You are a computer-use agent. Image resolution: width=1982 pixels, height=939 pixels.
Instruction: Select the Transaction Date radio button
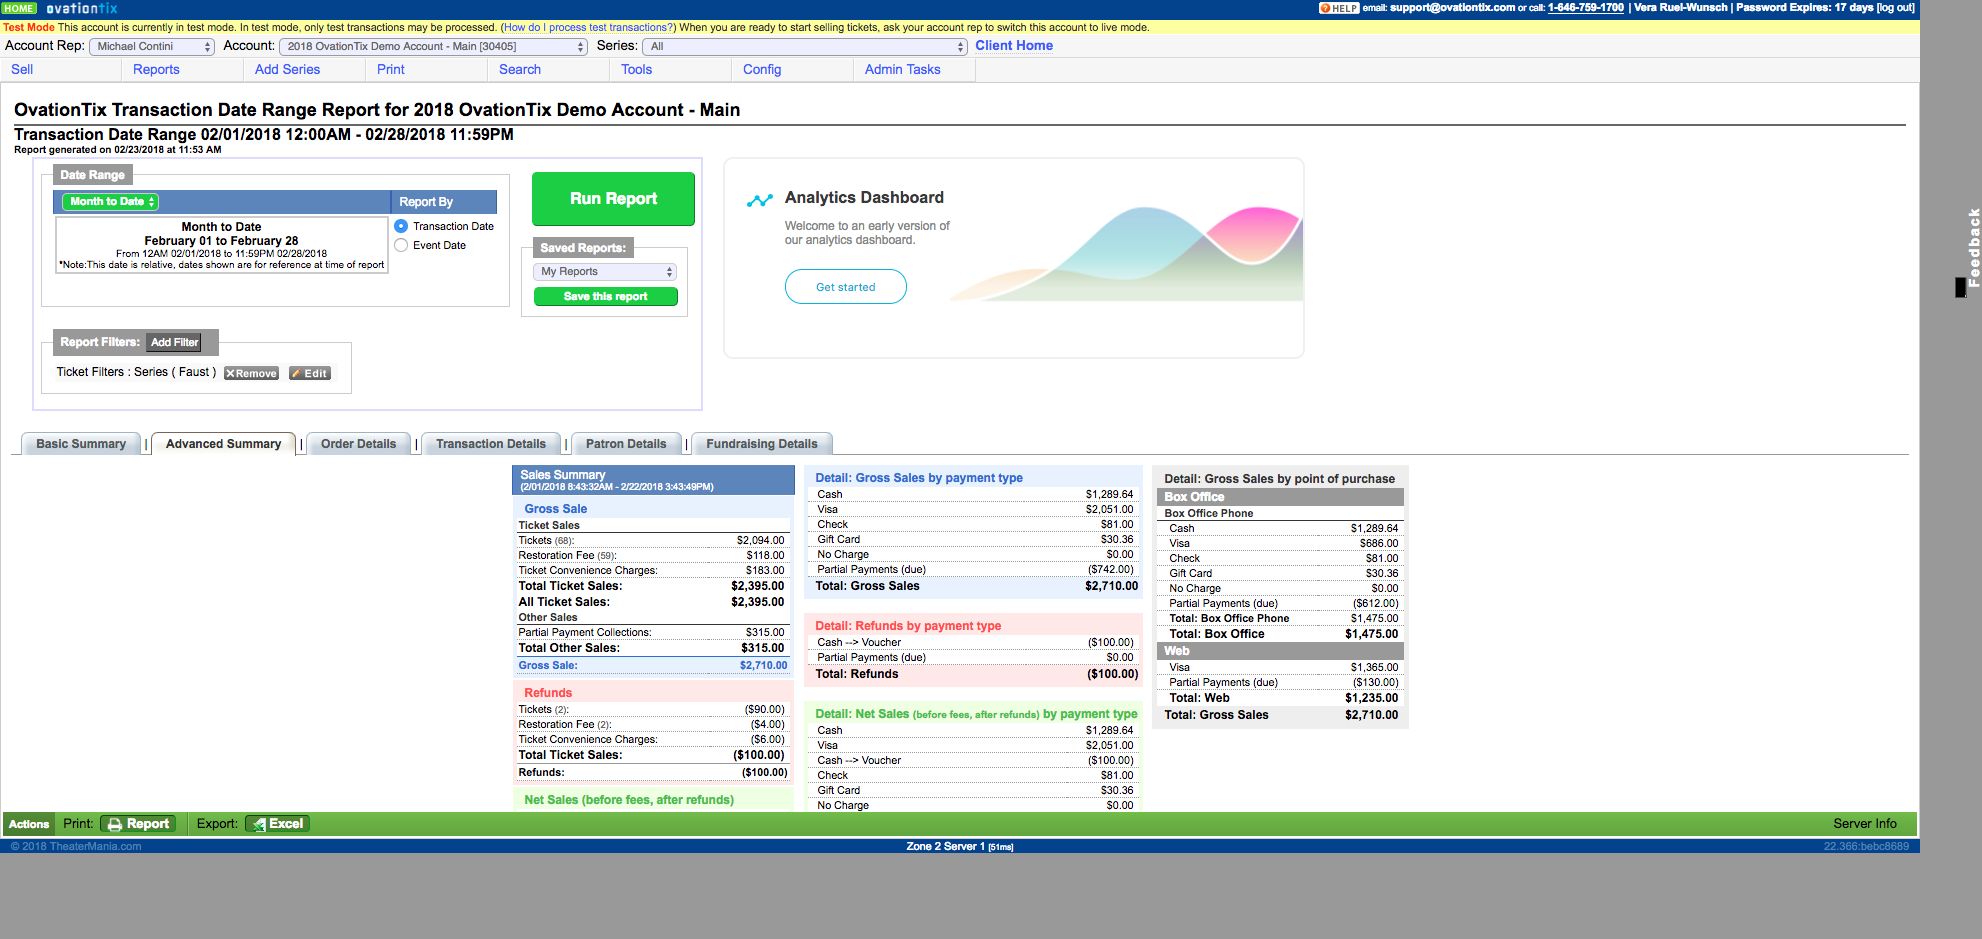(401, 226)
